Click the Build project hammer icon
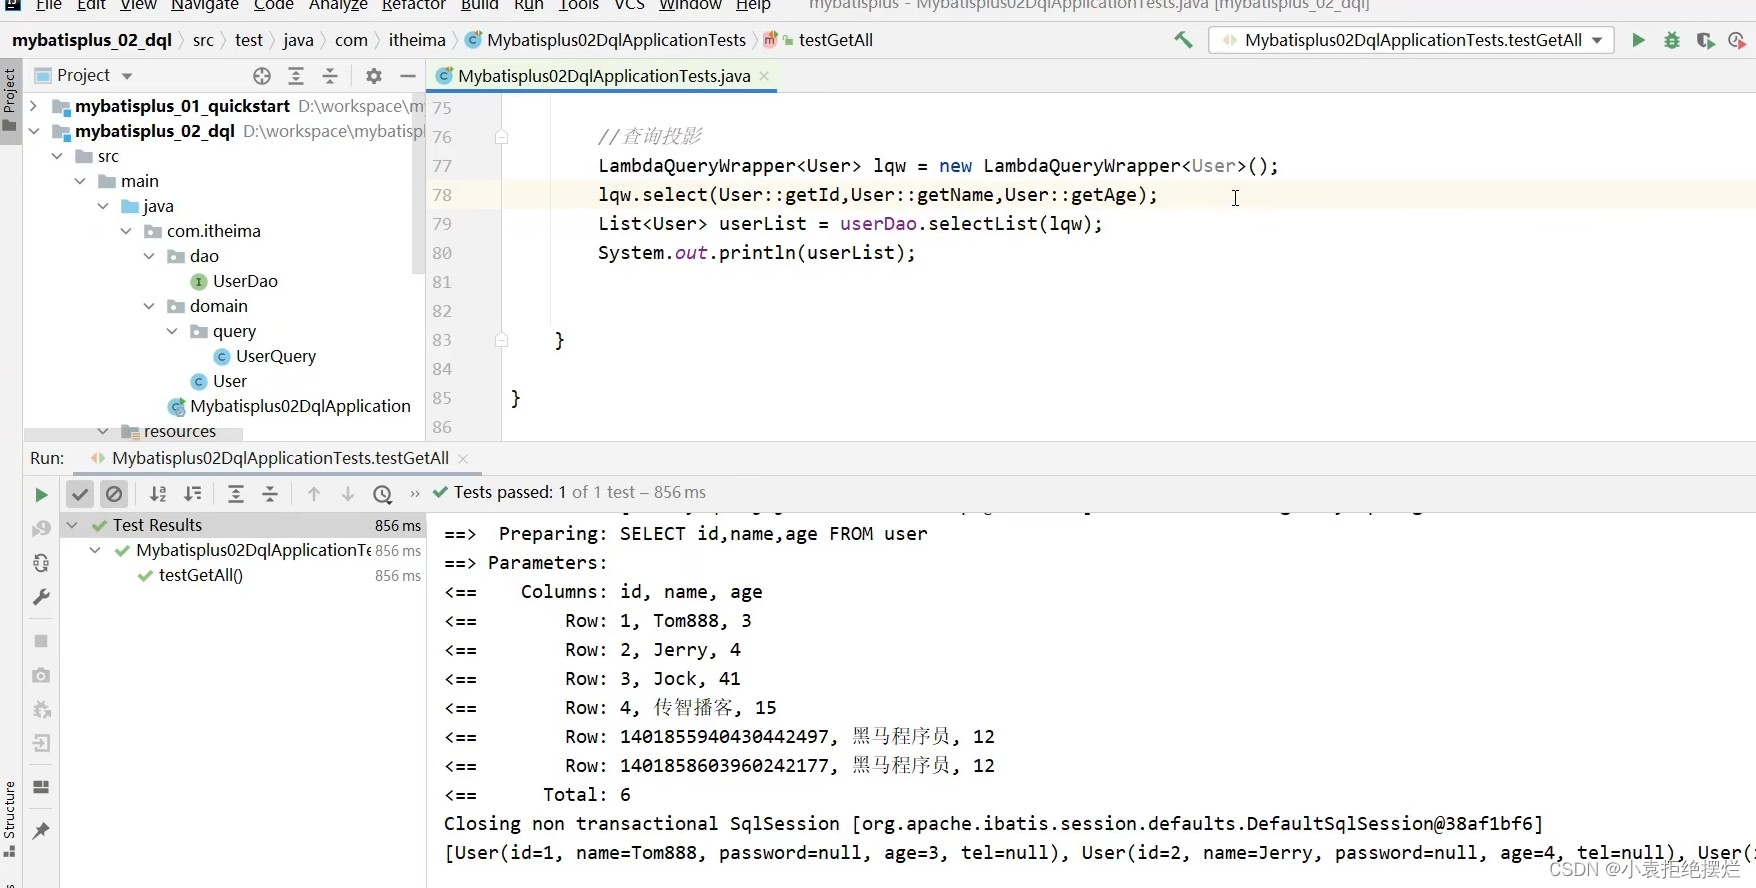Image resolution: width=1756 pixels, height=888 pixels. pos(1183,40)
